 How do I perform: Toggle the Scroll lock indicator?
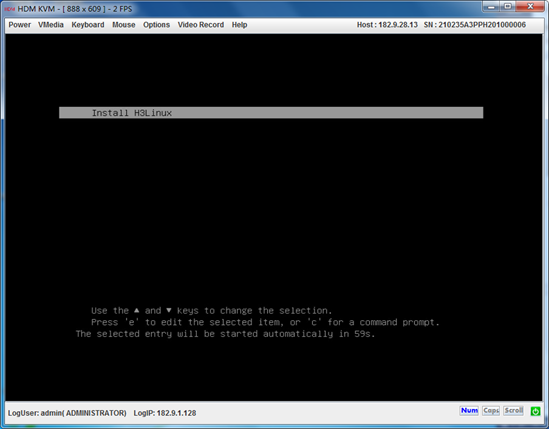coord(513,410)
